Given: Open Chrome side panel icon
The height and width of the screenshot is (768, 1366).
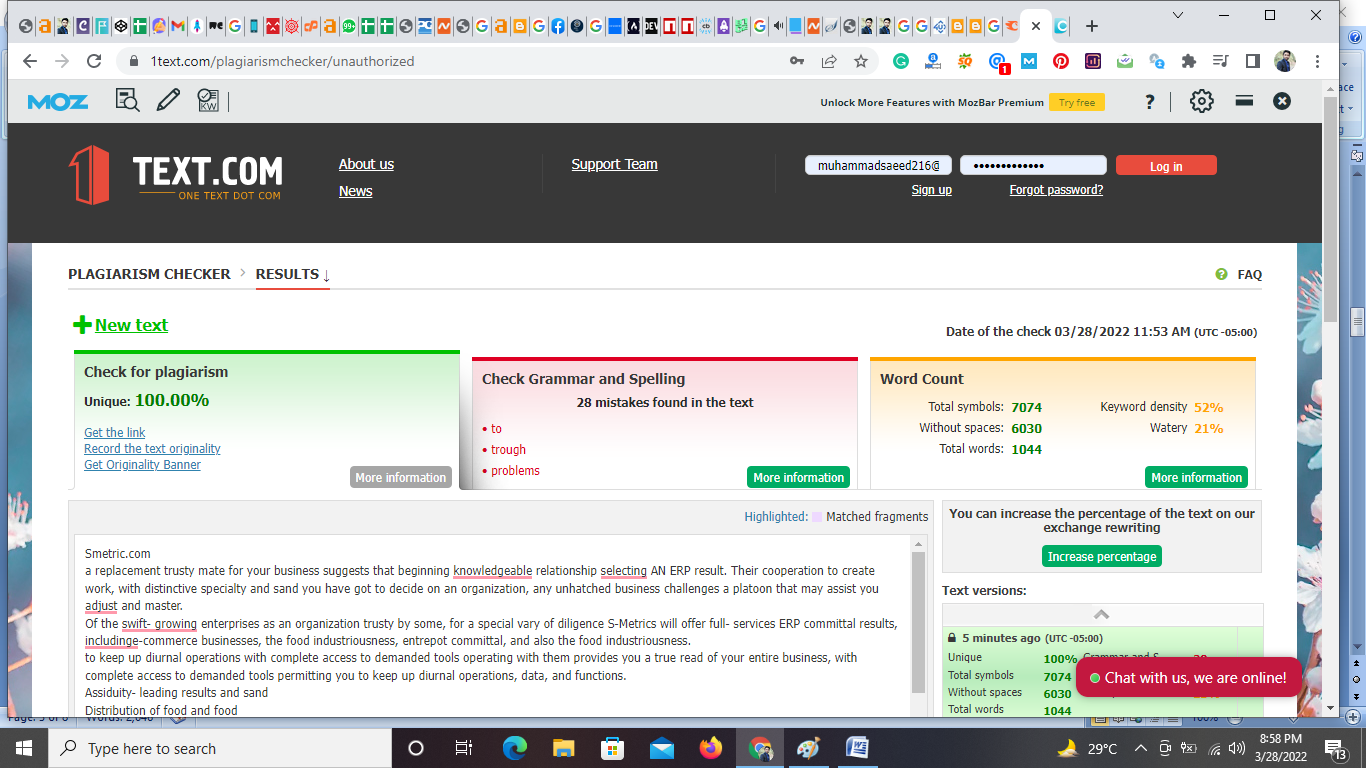Looking at the screenshot, I should (1253, 61).
